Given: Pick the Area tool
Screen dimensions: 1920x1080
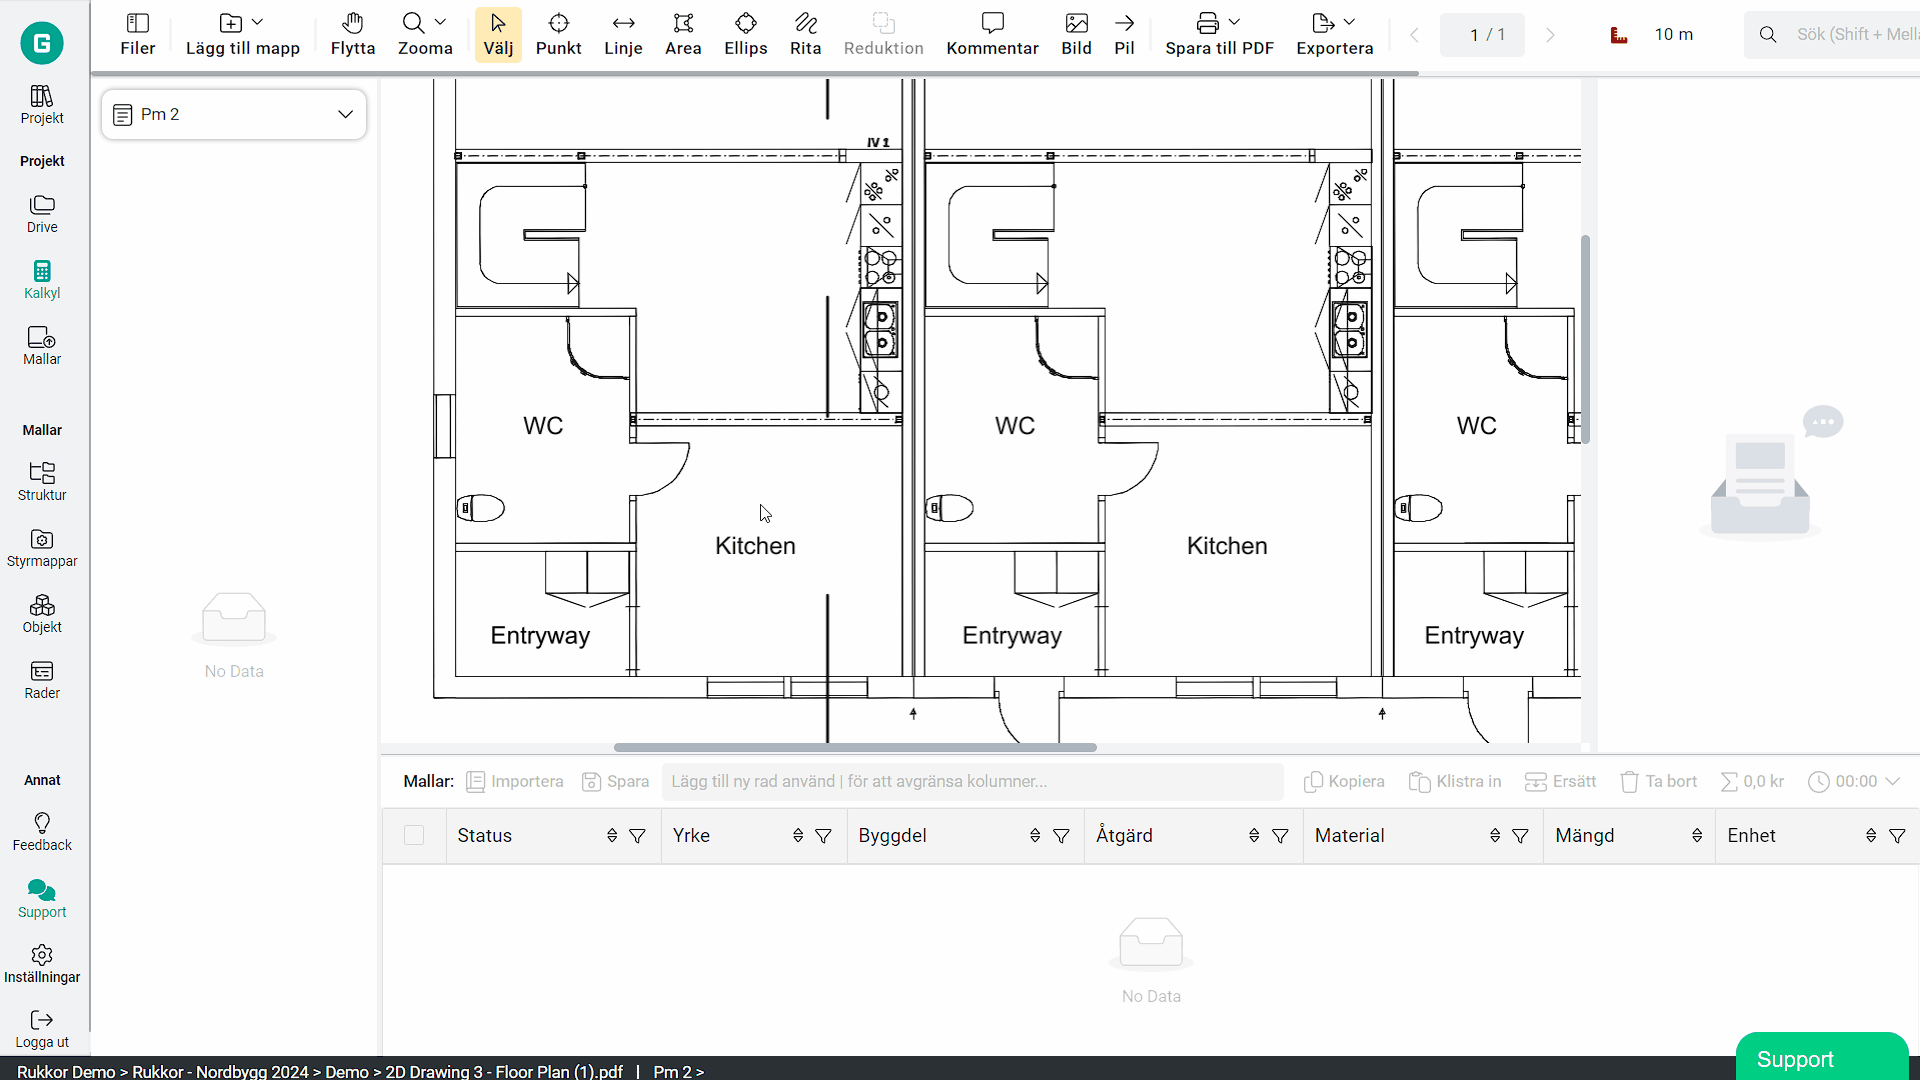Looking at the screenshot, I should pos(683,35).
